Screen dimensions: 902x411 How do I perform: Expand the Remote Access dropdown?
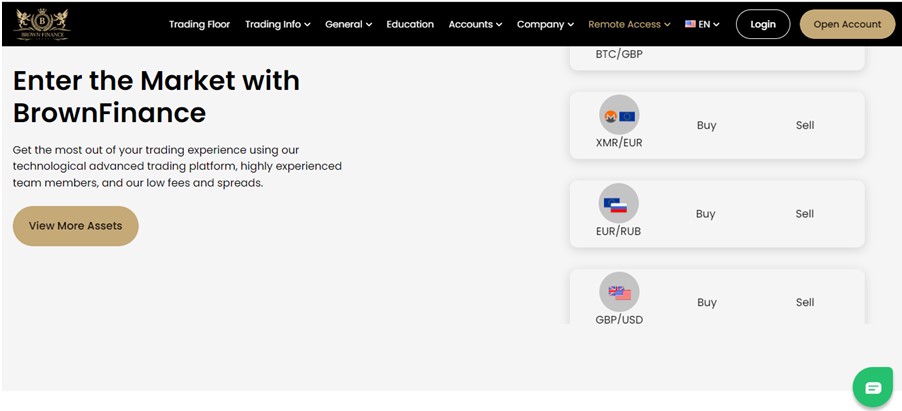(x=629, y=24)
